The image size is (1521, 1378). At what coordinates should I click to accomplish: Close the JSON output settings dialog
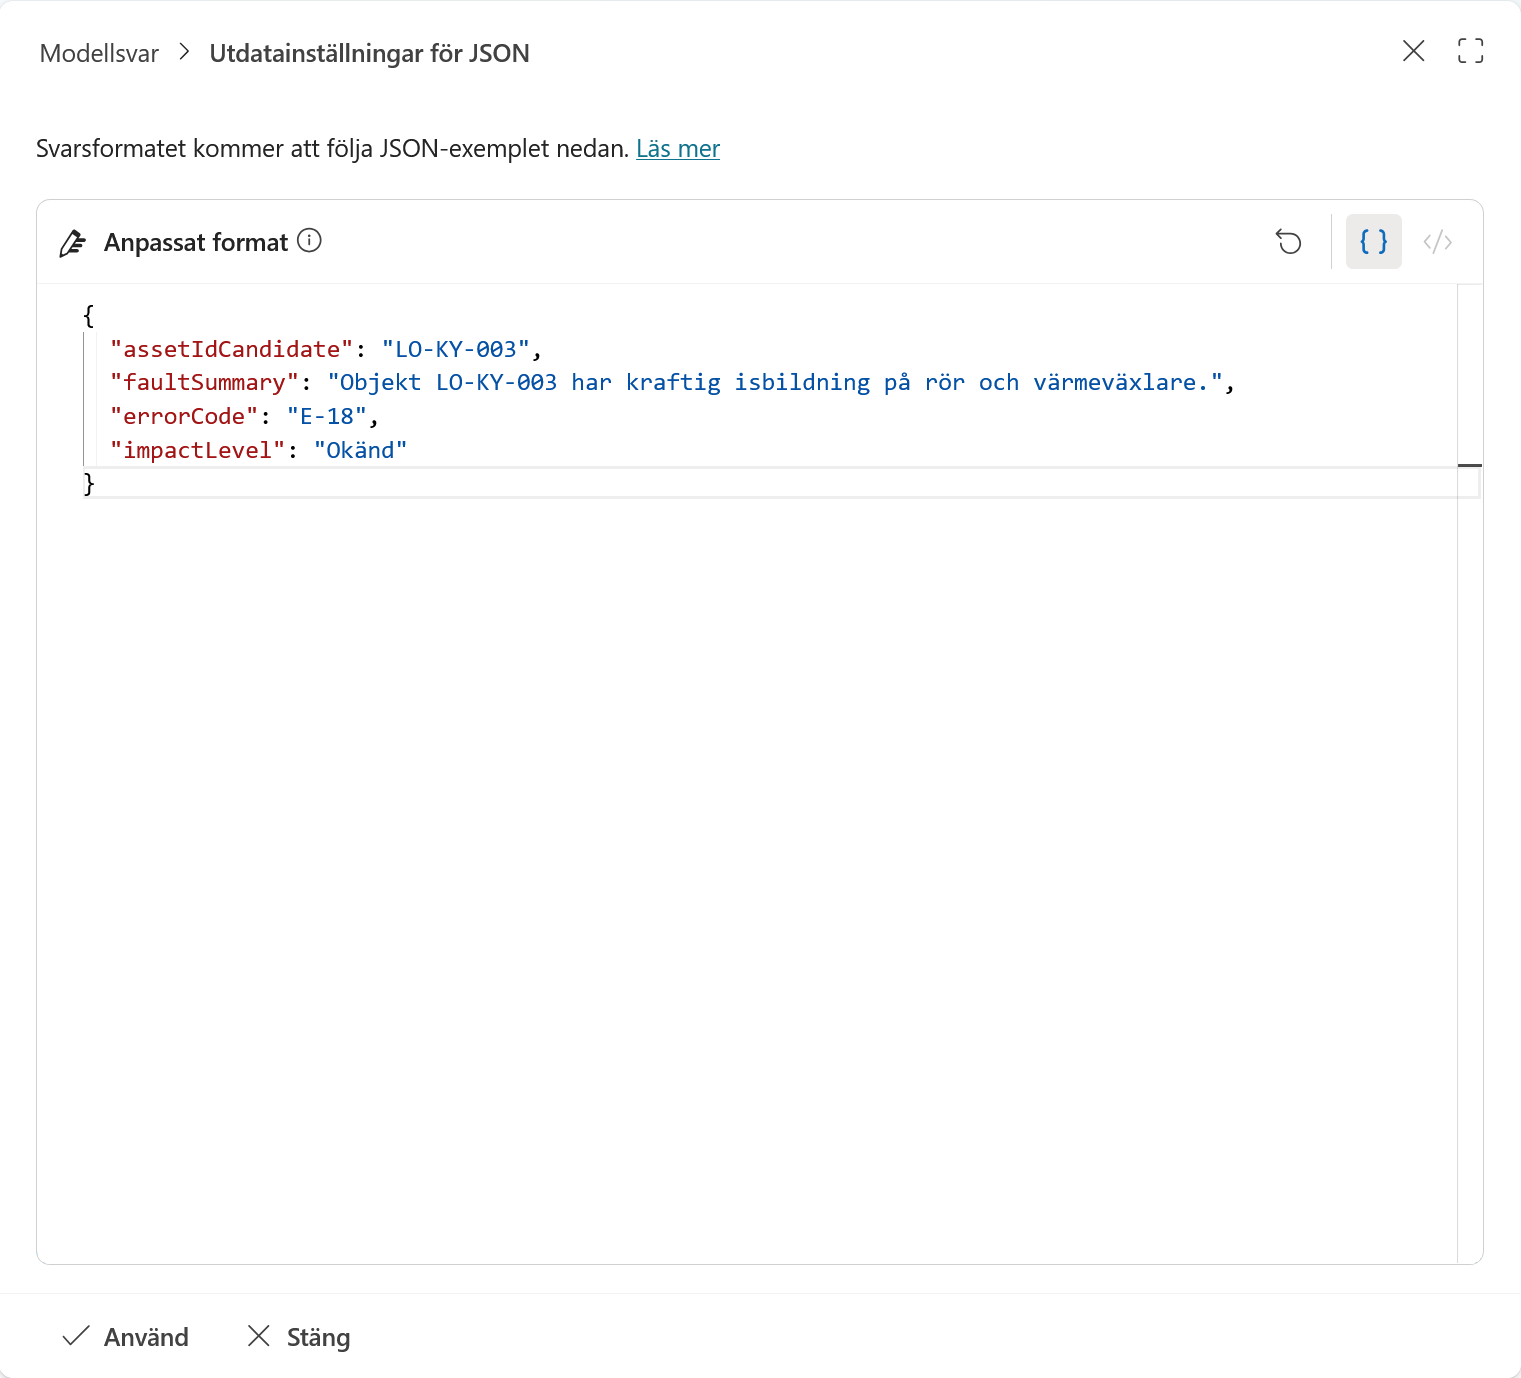tap(1414, 51)
